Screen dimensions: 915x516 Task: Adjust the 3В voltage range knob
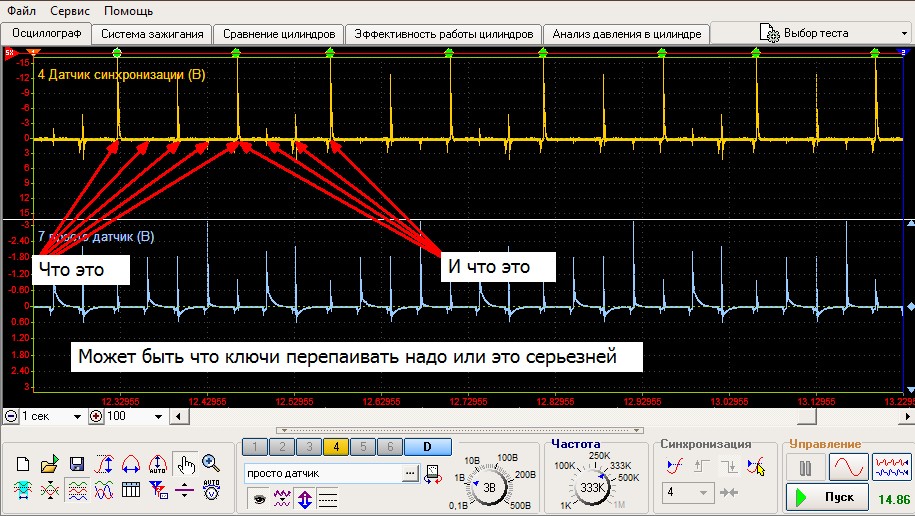click(x=489, y=487)
